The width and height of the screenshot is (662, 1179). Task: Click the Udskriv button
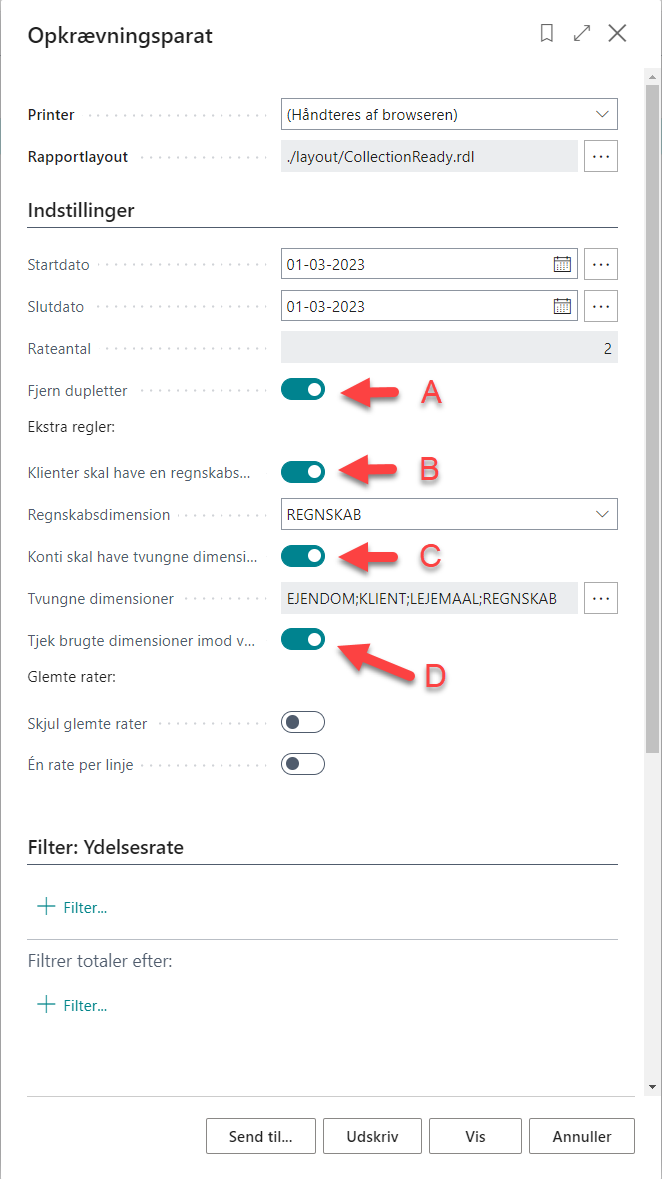point(372,1136)
